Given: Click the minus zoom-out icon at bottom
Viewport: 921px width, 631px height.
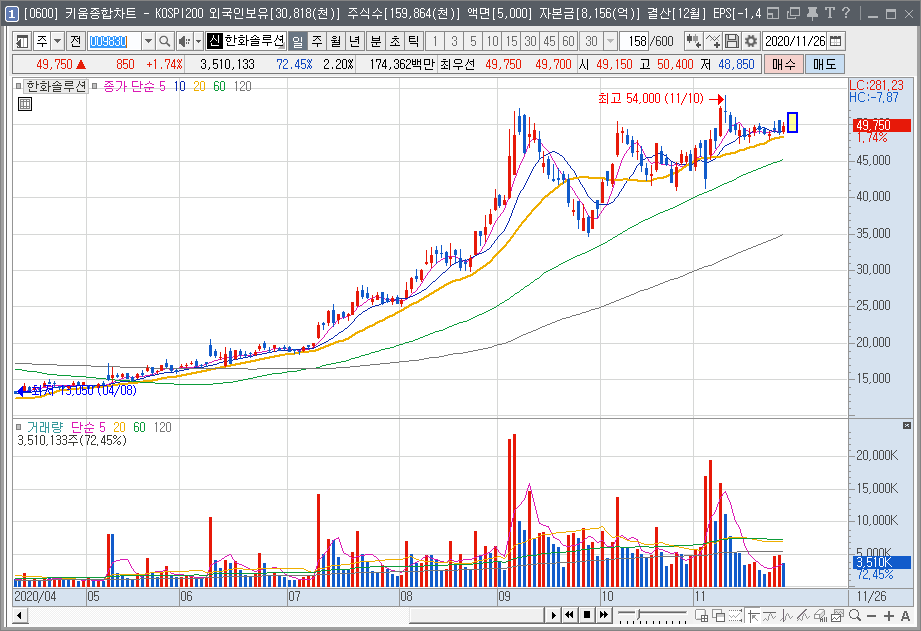Looking at the screenshot, I should coord(872,615).
